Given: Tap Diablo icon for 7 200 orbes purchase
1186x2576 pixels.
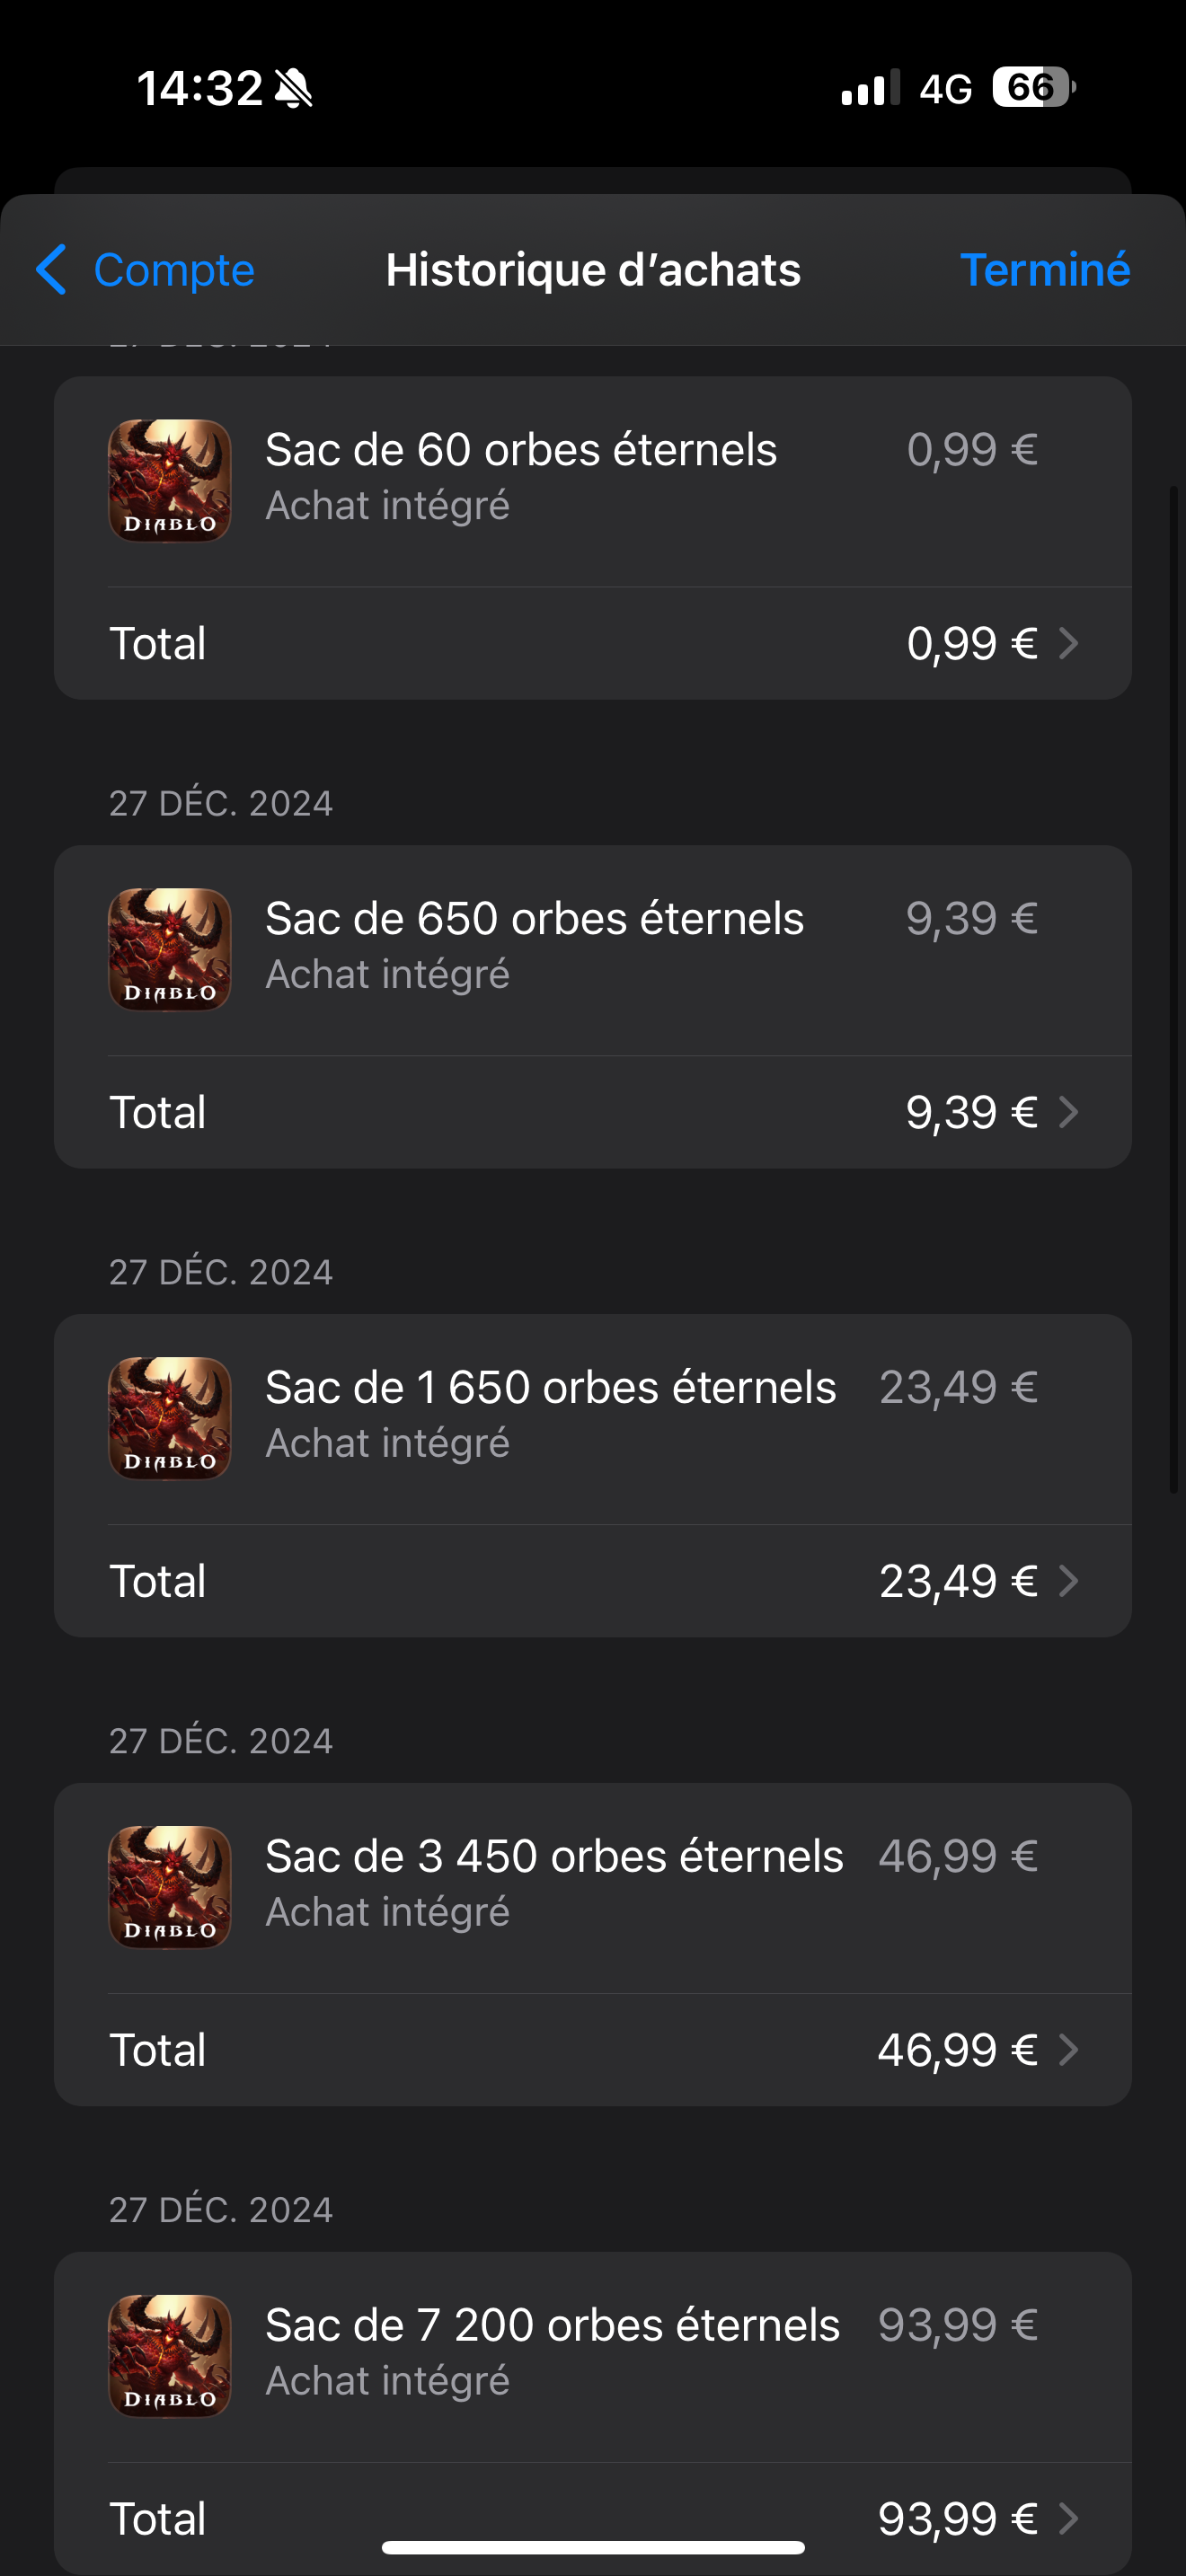Looking at the screenshot, I should point(170,2356).
